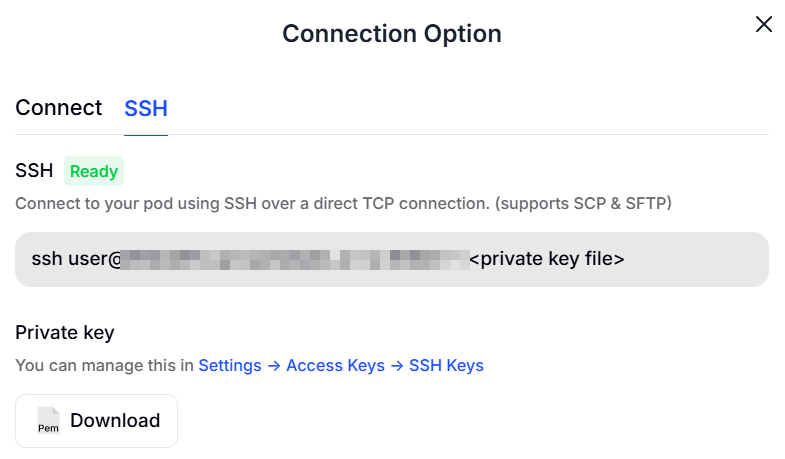Close the Connection Option dialog
This screenshot has width=785, height=459.
(763, 24)
